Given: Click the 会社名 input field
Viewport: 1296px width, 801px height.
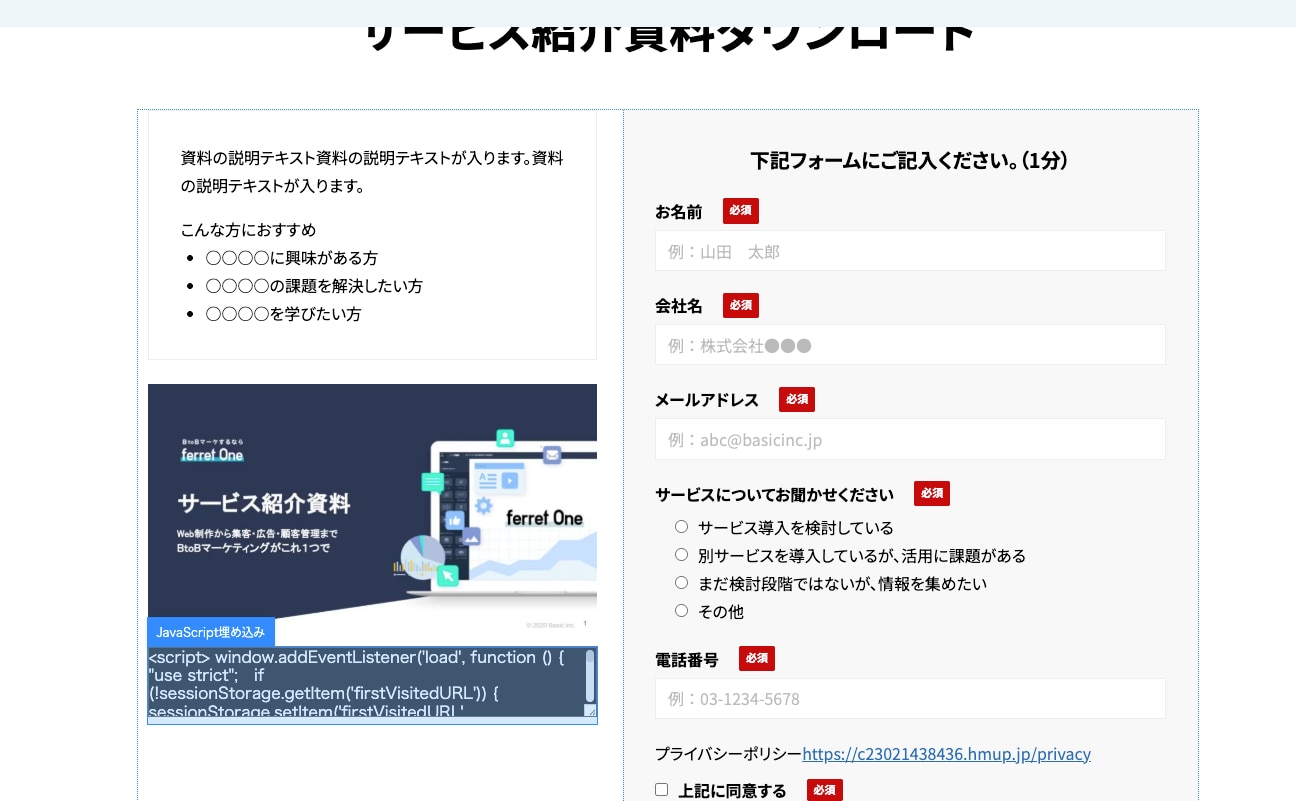Looking at the screenshot, I should click(x=910, y=344).
